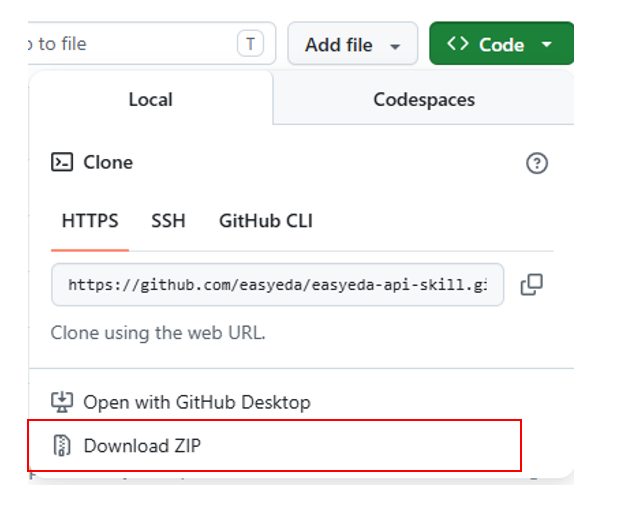Viewport: 618px width, 515px height.
Task: Switch to the Local tab
Action: (x=151, y=99)
